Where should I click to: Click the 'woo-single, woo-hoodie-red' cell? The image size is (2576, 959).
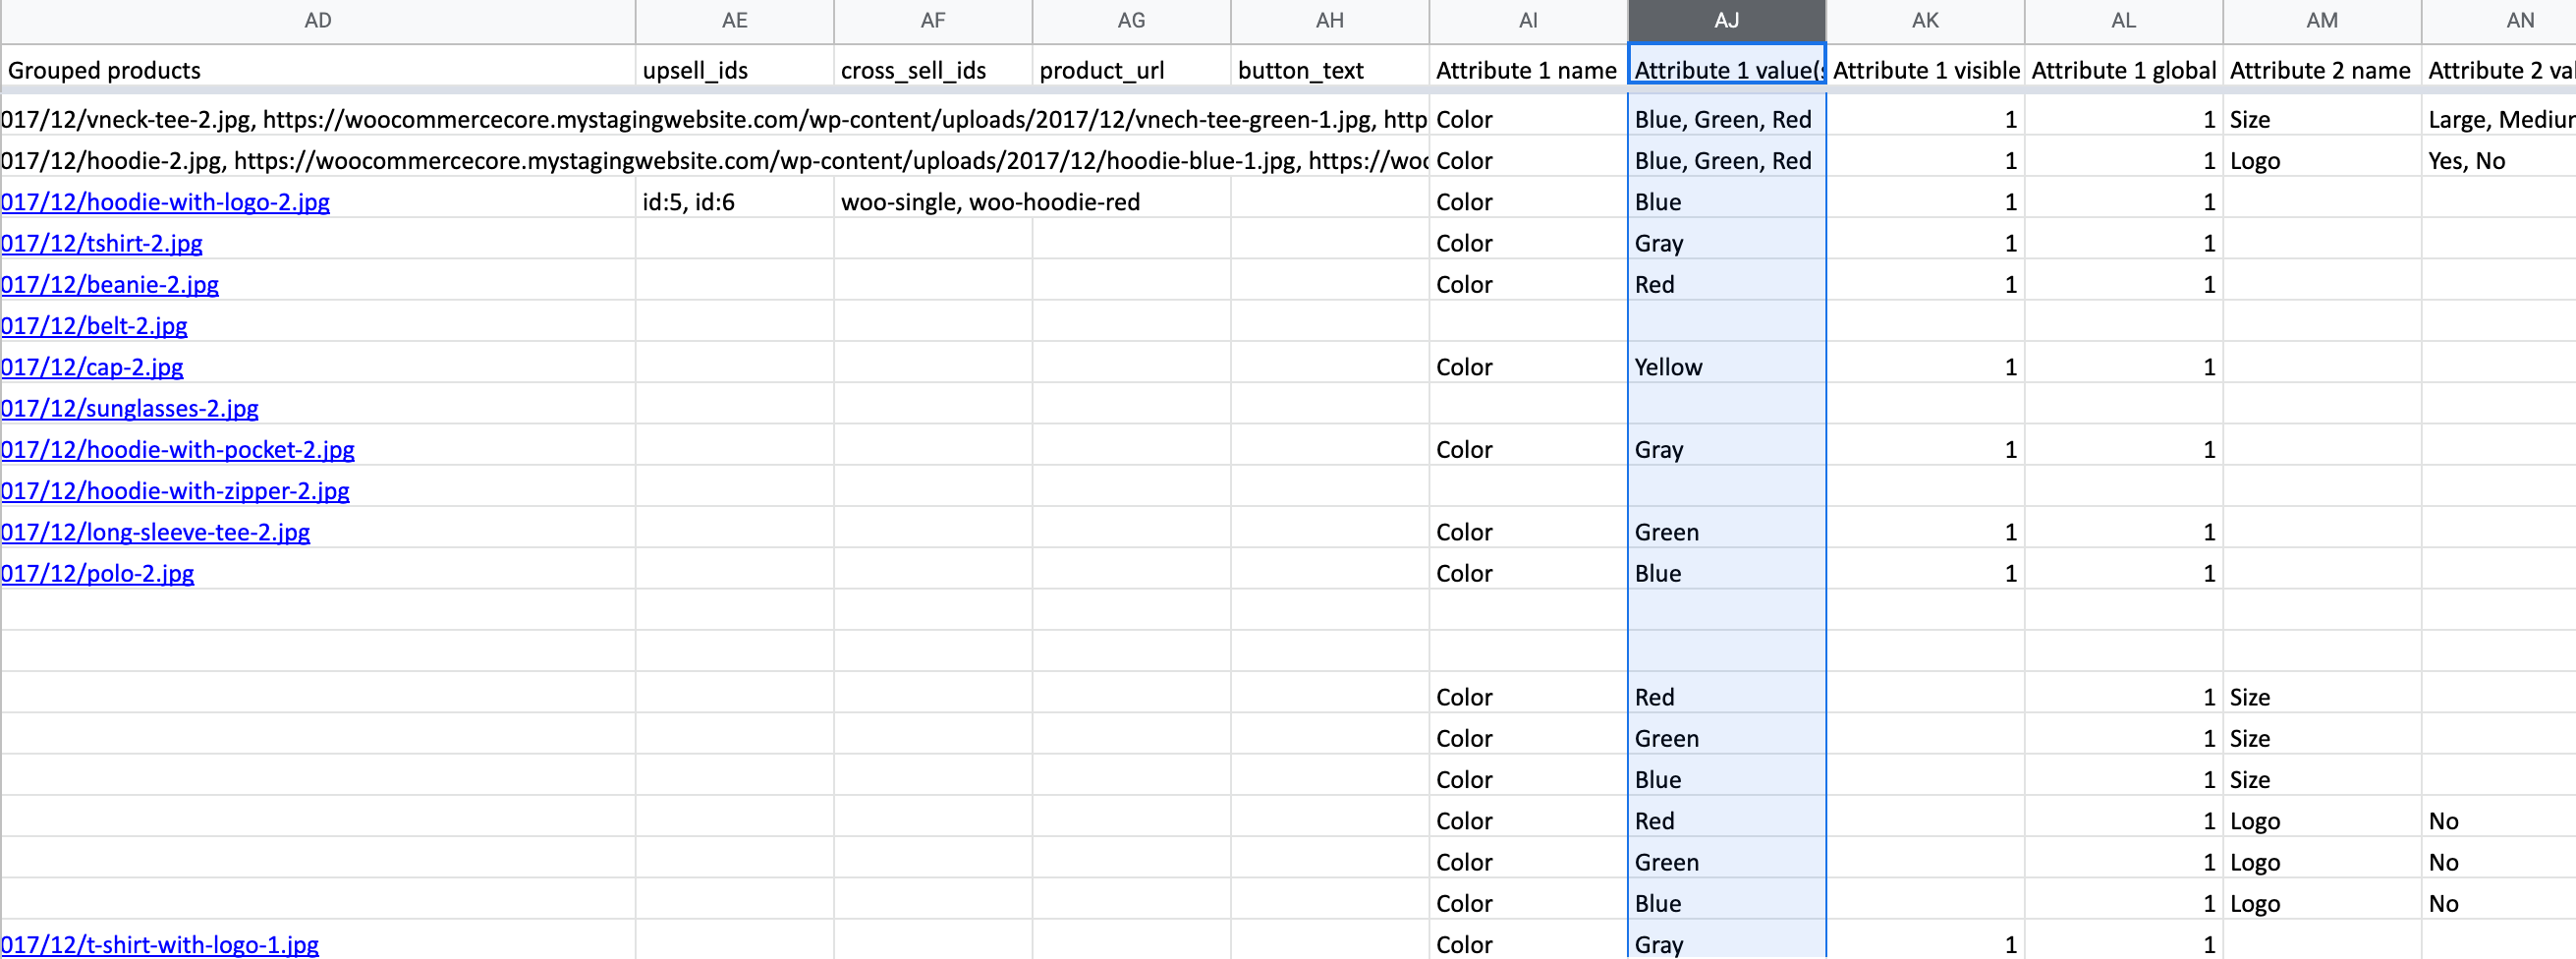(990, 202)
